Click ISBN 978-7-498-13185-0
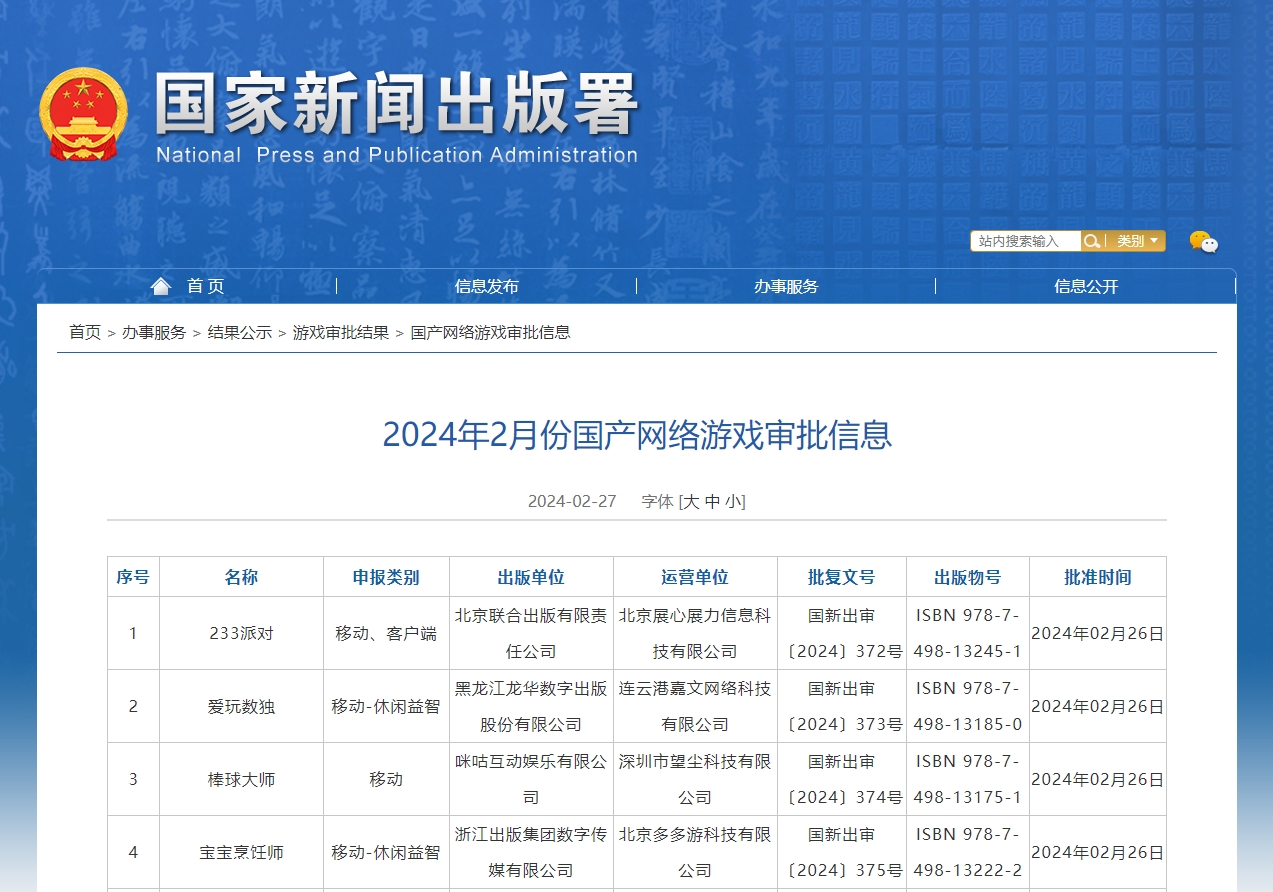The image size is (1273, 892). [968, 707]
